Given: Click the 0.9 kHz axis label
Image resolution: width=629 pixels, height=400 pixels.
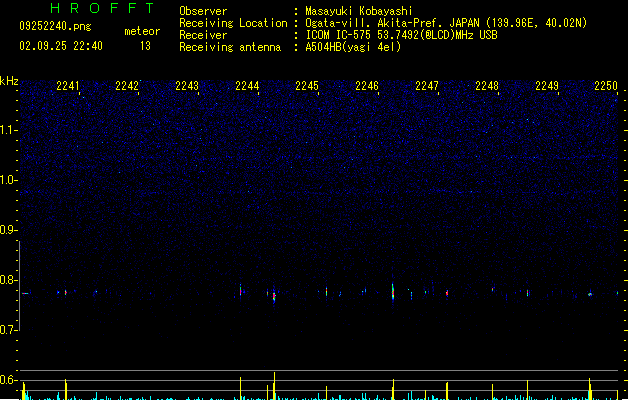Looking at the screenshot, I should click(8, 230).
